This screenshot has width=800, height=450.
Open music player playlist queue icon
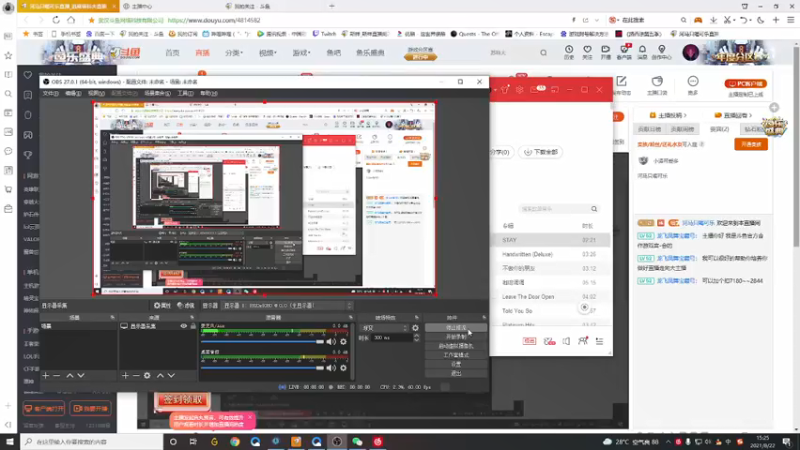click(599, 341)
